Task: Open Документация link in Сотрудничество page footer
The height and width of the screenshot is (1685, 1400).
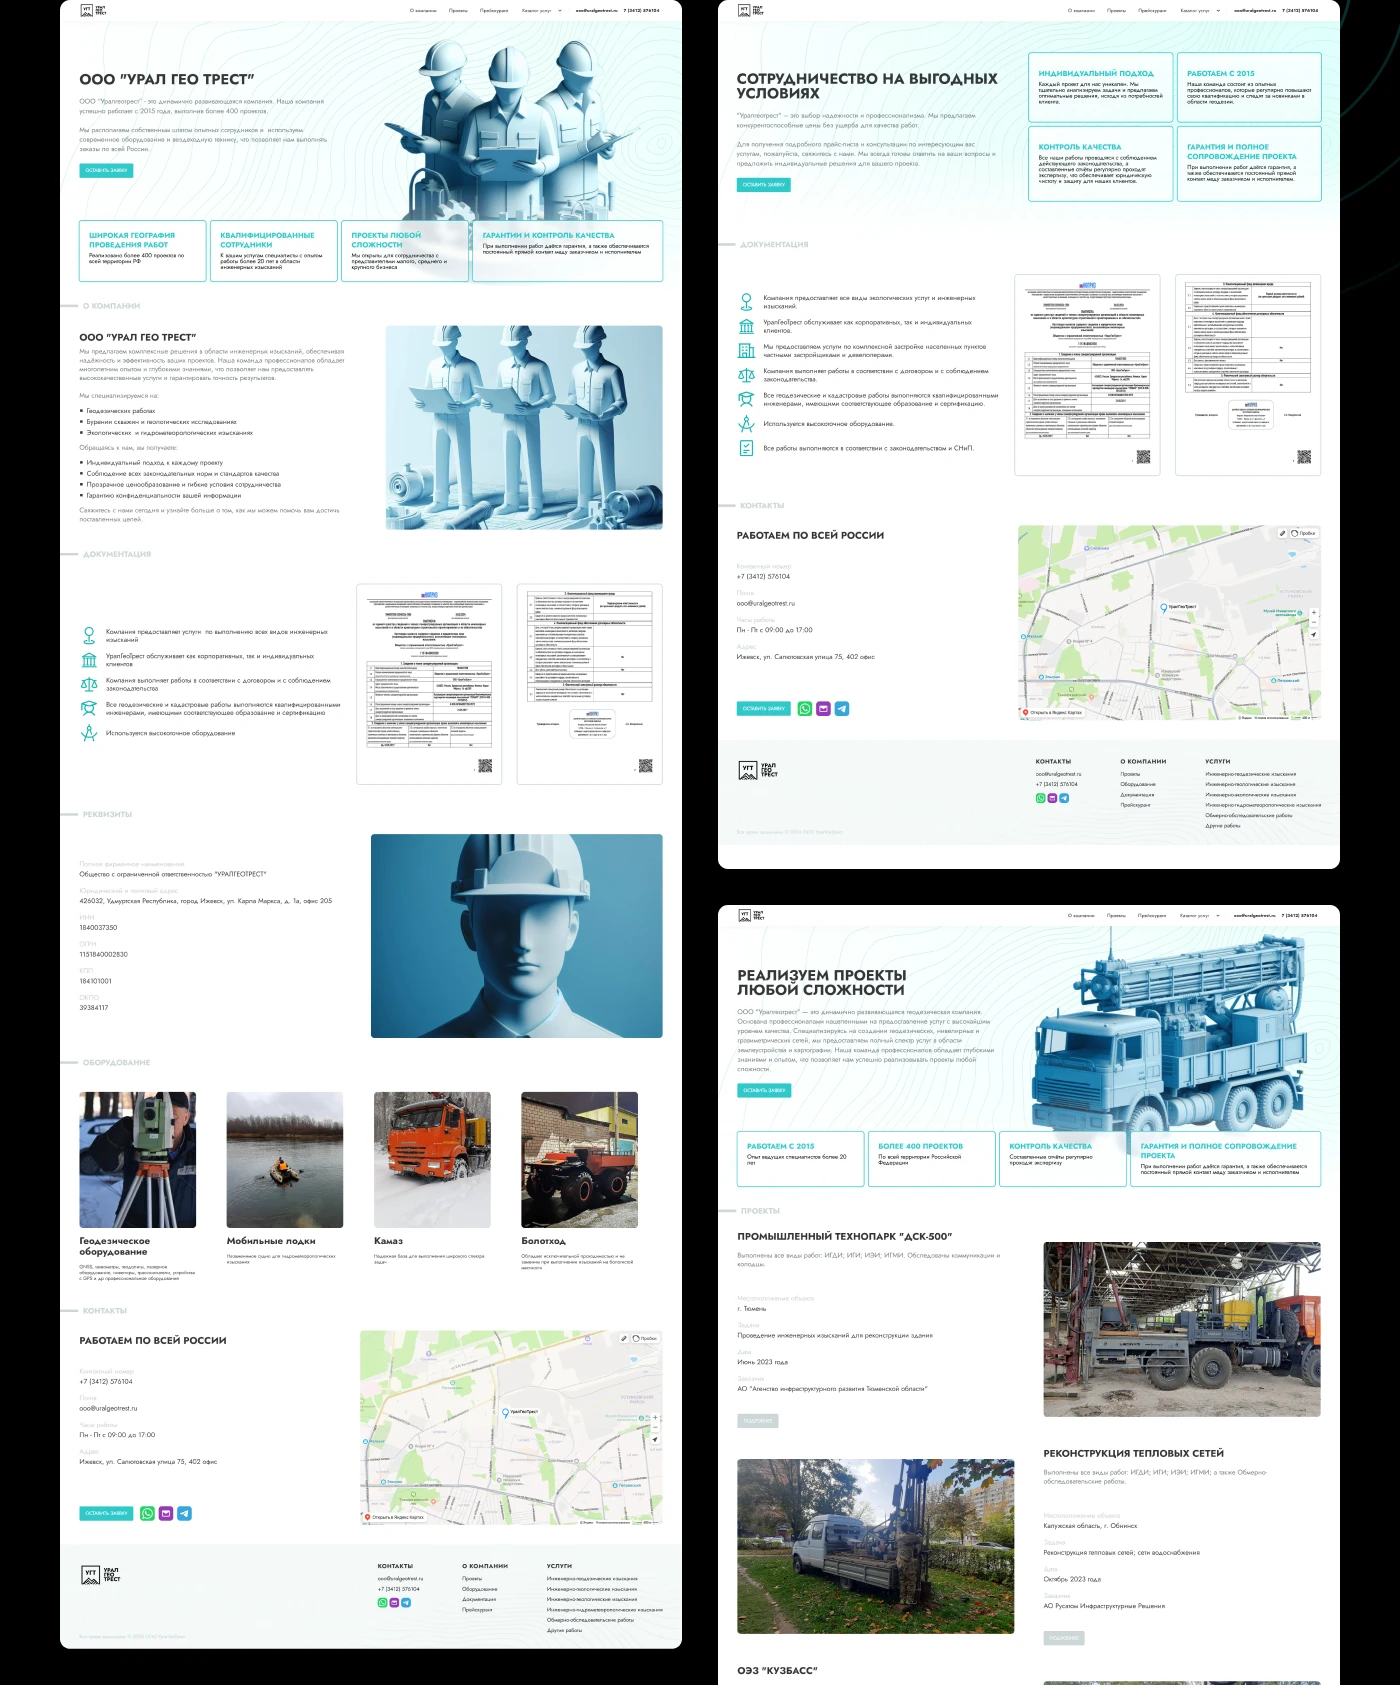Action: [x=1138, y=794]
